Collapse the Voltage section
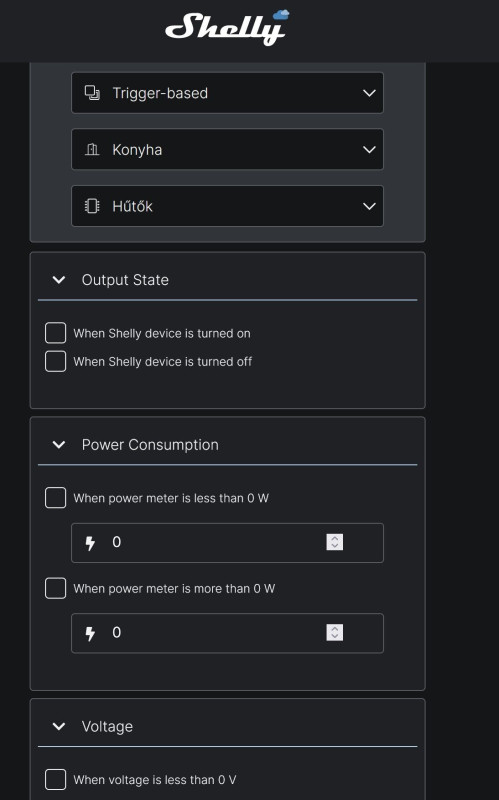This screenshot has width=499, height=800. pyautogui.click(x=59, y=726)
